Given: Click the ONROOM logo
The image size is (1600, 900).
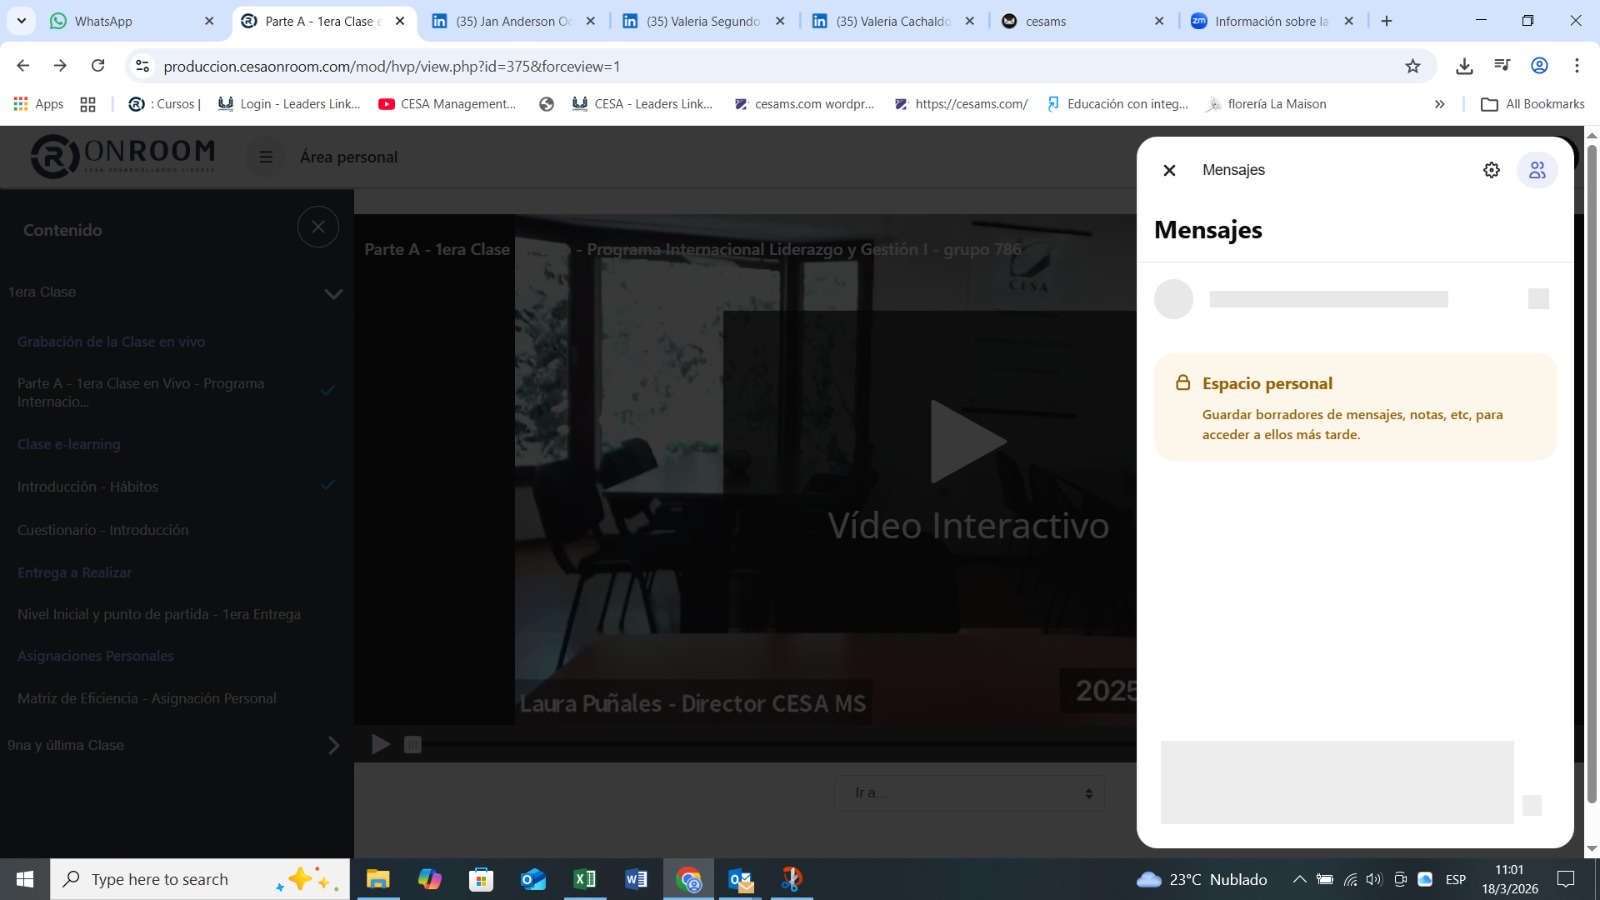Looking at the screenshot, I should click(123, 156).
